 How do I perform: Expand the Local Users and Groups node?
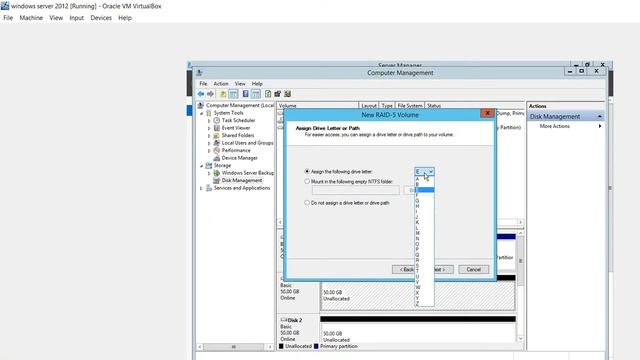tap(209, 143)
